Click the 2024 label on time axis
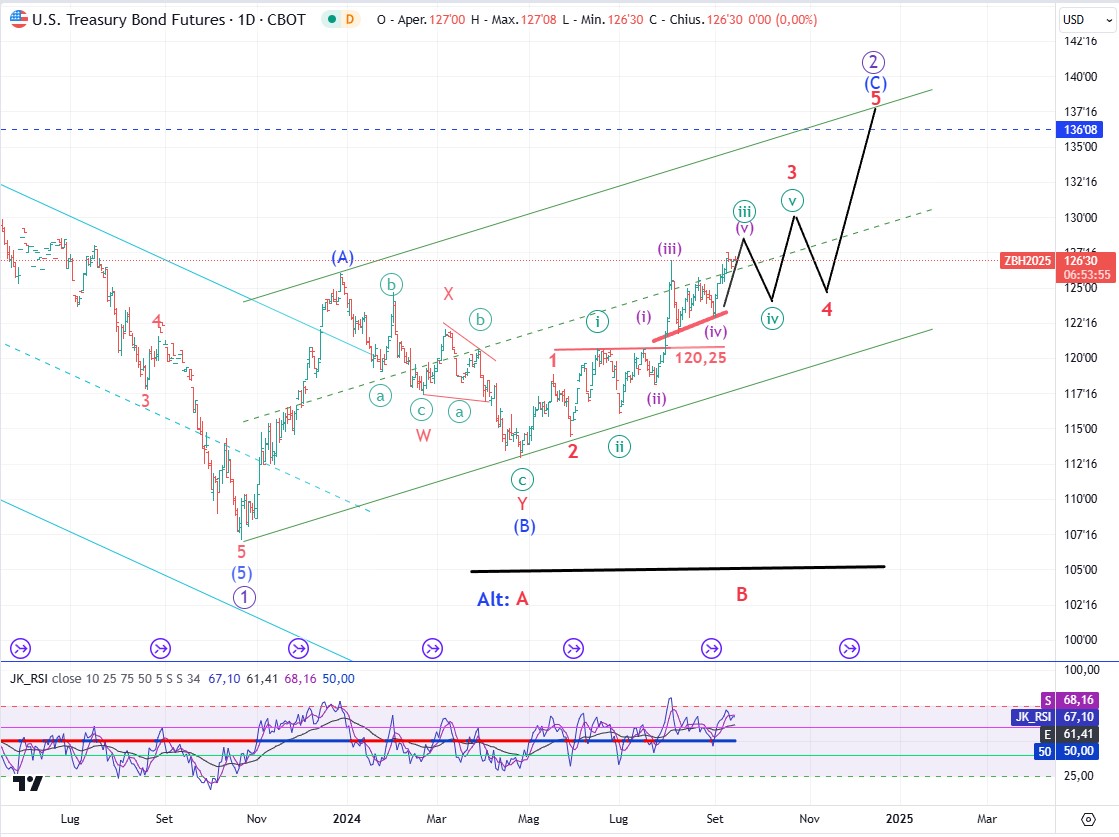Viewport: 1119px width, 837px height. (347, 818)
